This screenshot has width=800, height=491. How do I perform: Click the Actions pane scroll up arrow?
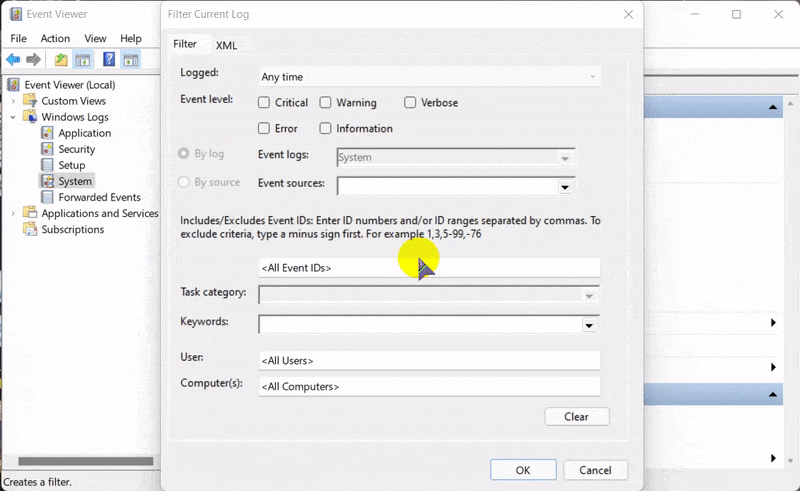[x=790, y=103]
